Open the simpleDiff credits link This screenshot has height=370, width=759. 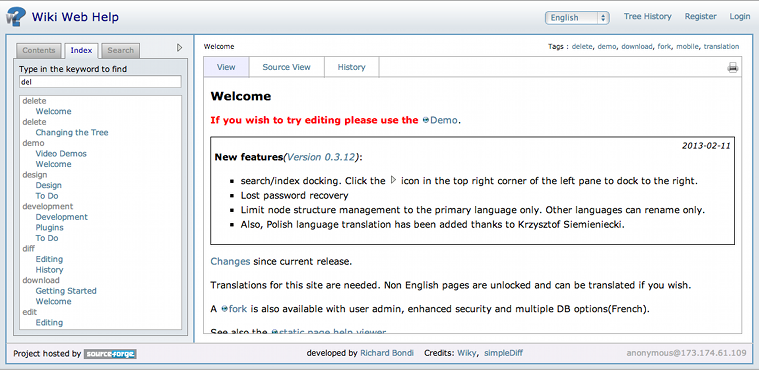(503, 353)
